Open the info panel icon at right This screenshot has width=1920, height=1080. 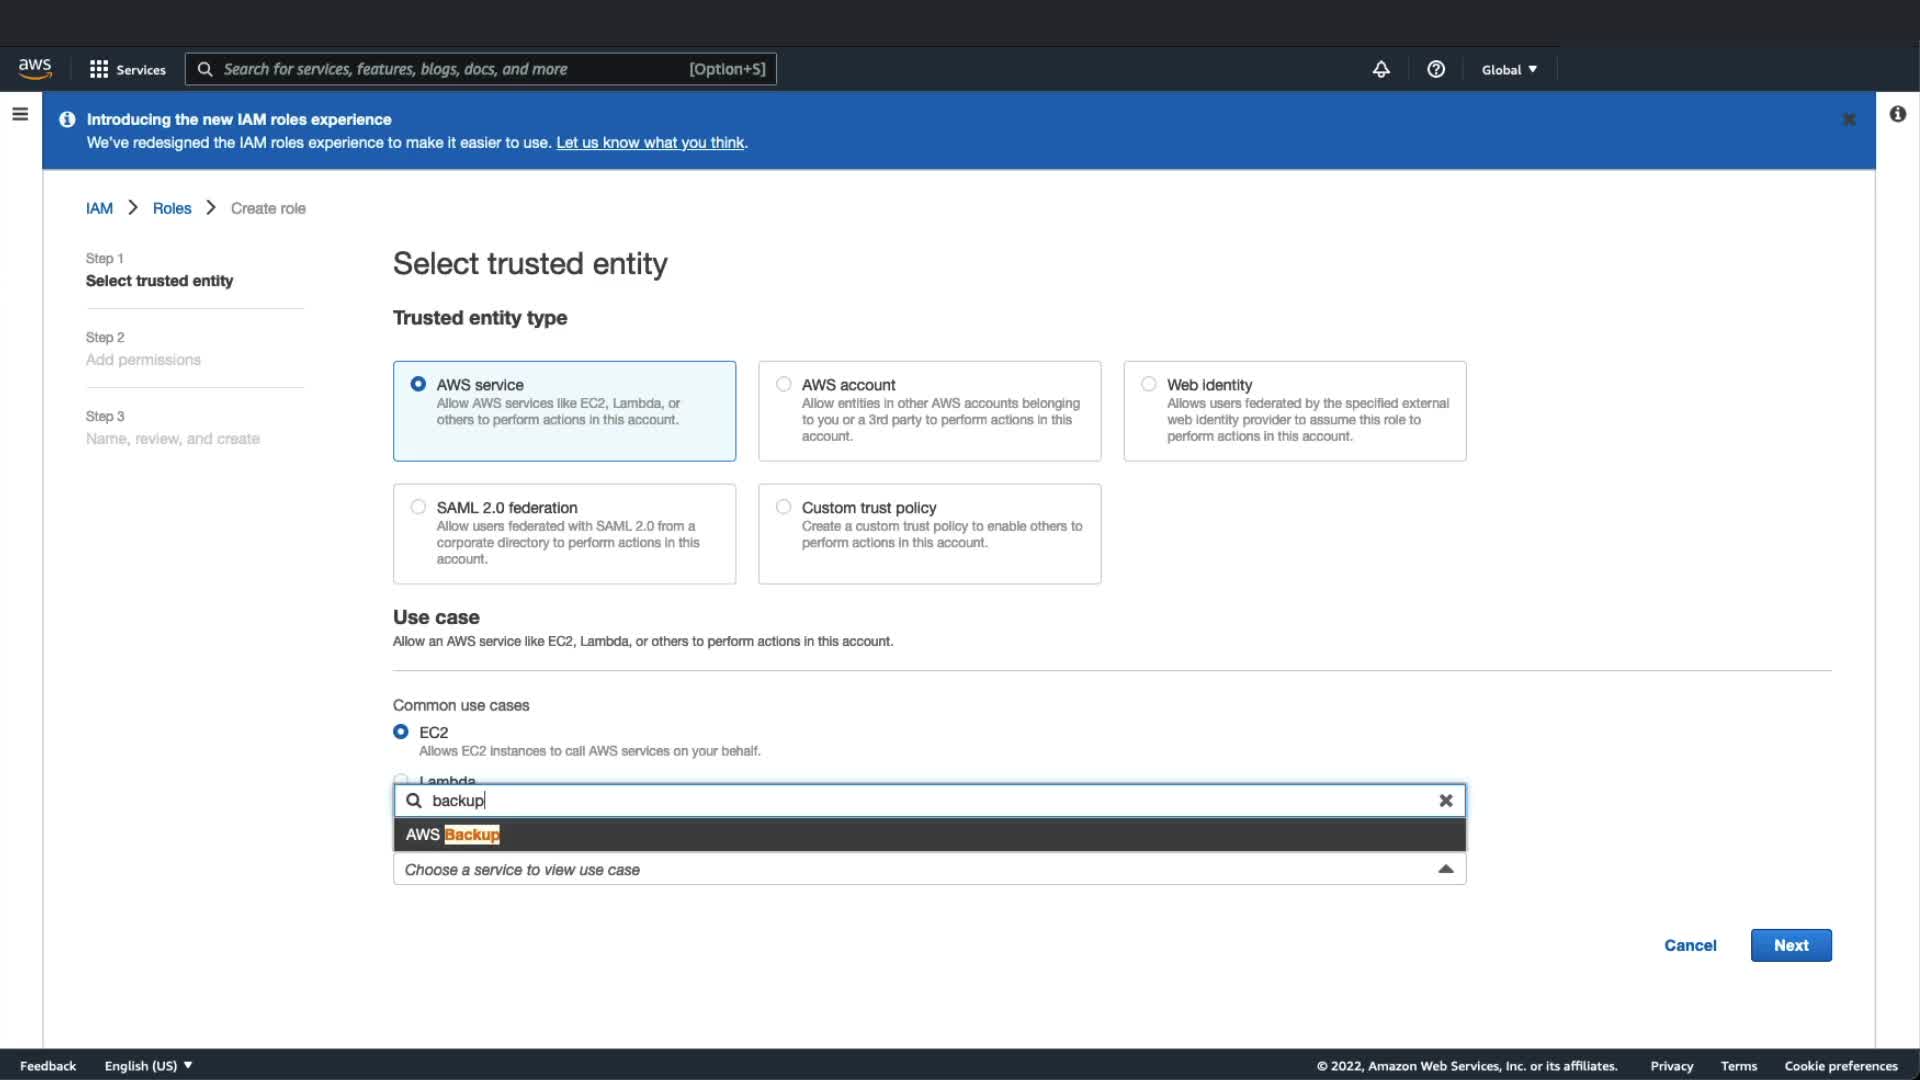(x=1897, y=114)
